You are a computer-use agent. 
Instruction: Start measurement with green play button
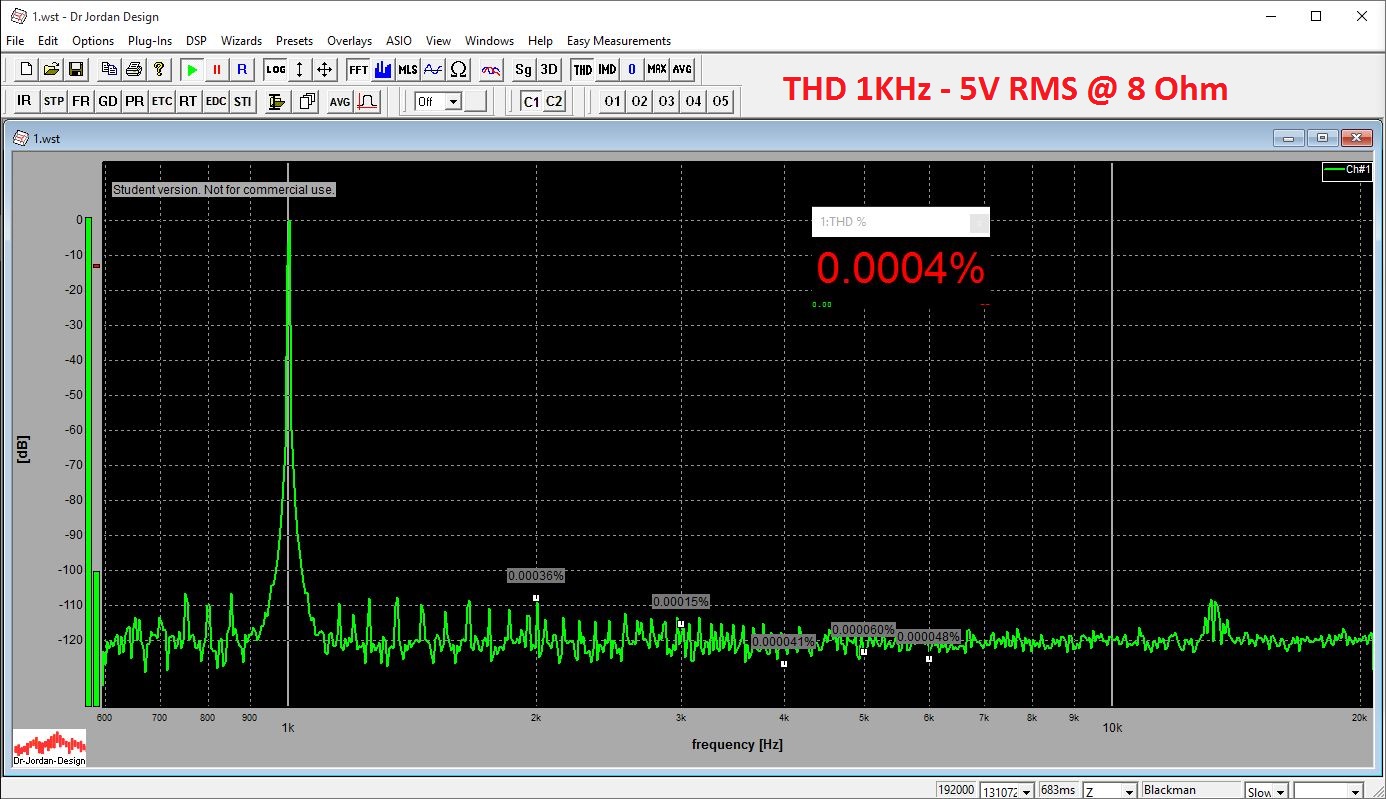tap(192, 70)
